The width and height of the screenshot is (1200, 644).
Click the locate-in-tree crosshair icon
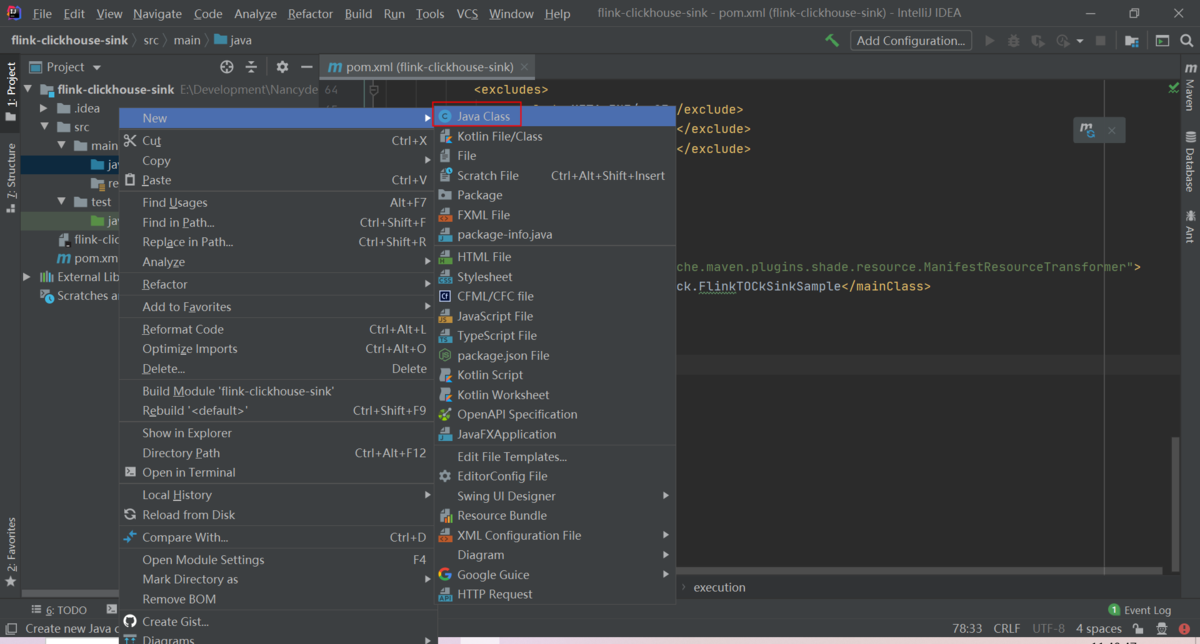coord(227,67)
